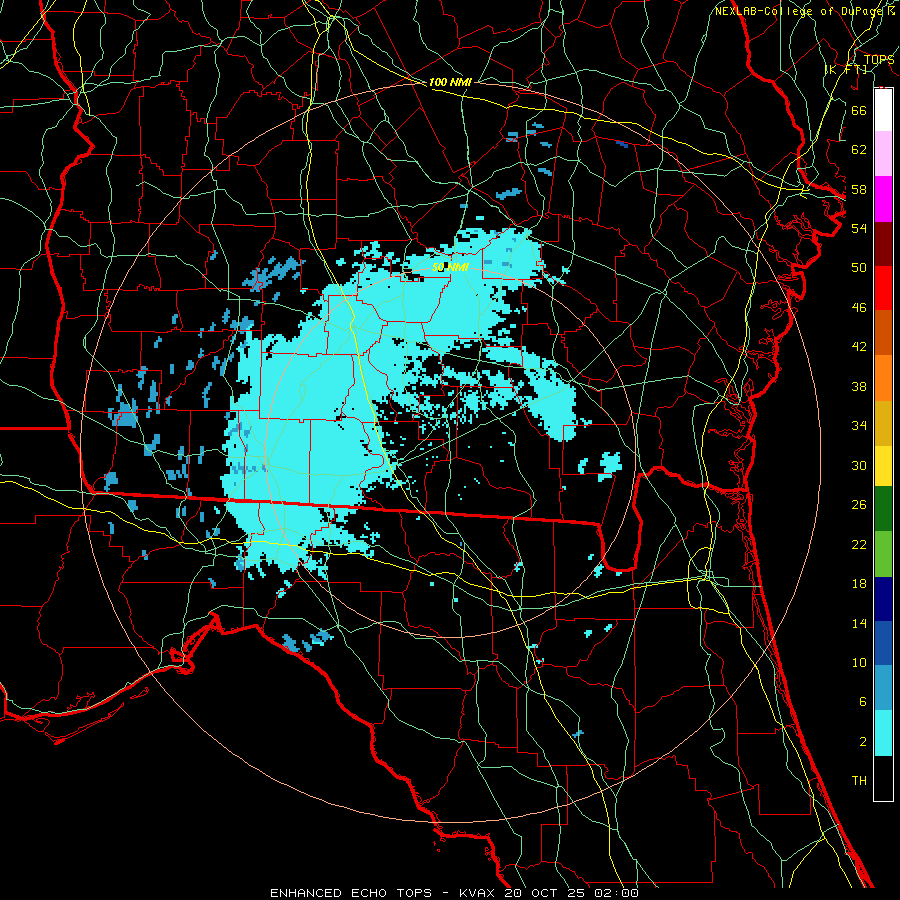
Task: Click the dark red swatch above 50
Action: [x=883, y=244]
